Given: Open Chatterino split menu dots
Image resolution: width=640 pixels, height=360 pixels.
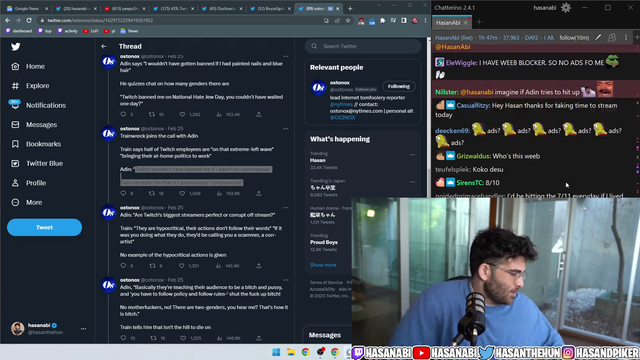Looking at the screenshot, I should pyautogui.click(x=626, y=38).
